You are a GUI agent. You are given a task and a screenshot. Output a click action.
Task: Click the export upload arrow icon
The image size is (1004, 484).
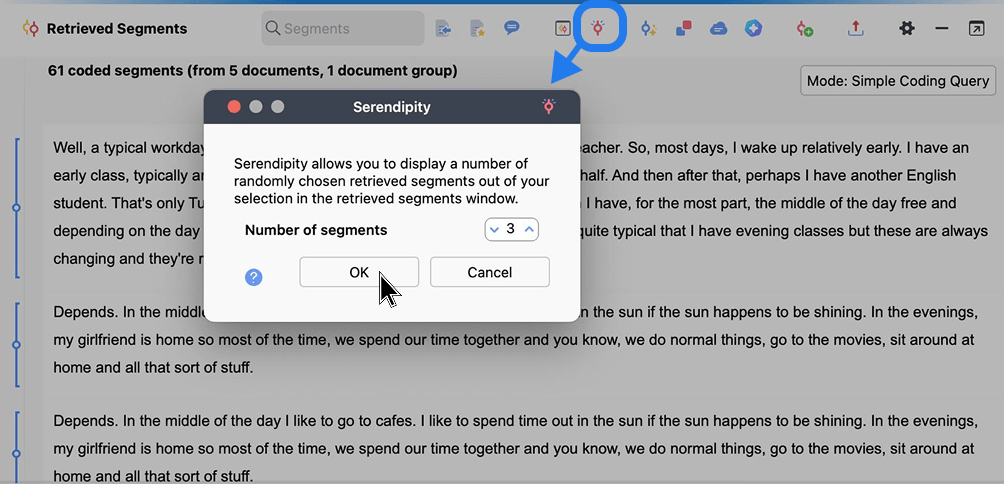(x=856, y=28)
